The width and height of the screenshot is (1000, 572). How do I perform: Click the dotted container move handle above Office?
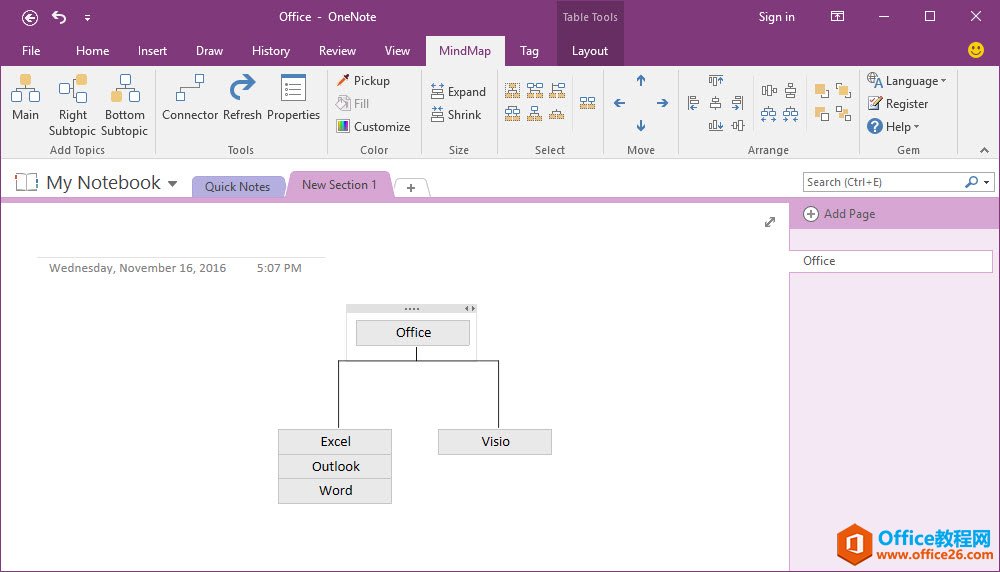click(x=412, y=309)
